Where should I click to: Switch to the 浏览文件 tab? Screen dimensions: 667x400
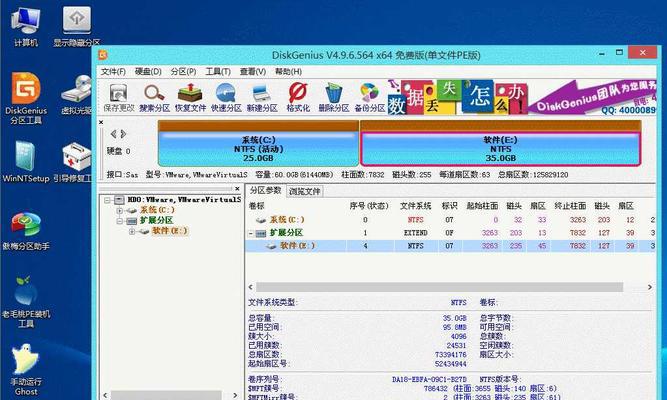pos(305,191)
